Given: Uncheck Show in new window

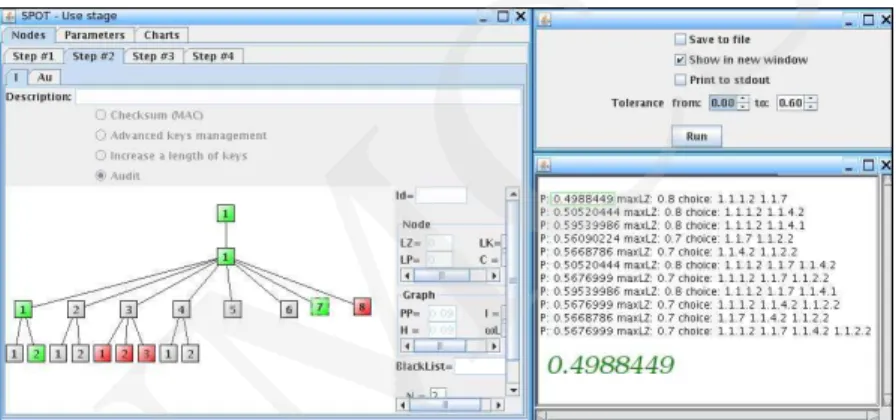Looking at the screenshot, I should [680, 59].
